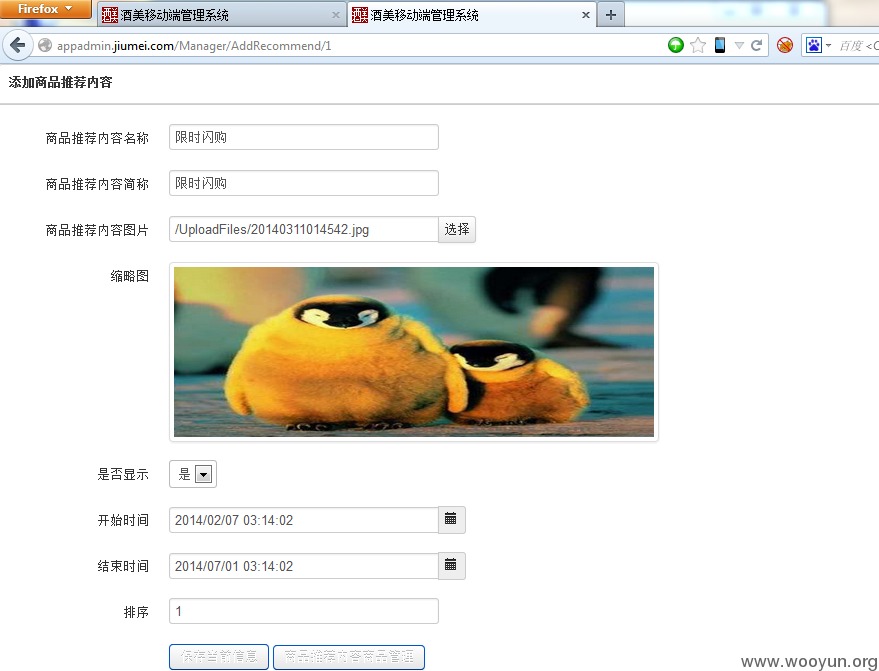
Task: Click the crossed-out fox extension icon
Action: [785, 45]
